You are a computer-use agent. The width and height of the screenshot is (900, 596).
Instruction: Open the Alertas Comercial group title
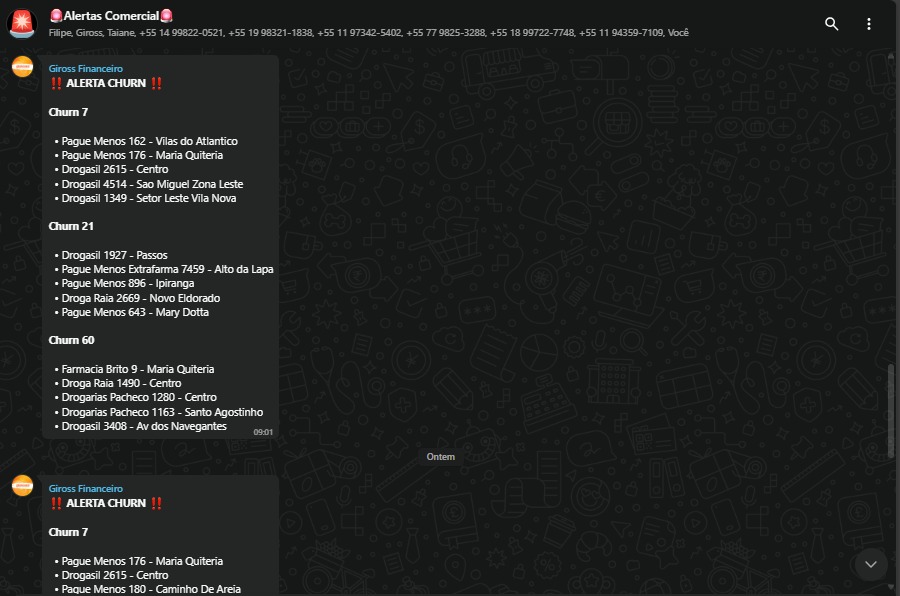pos(111,16)
